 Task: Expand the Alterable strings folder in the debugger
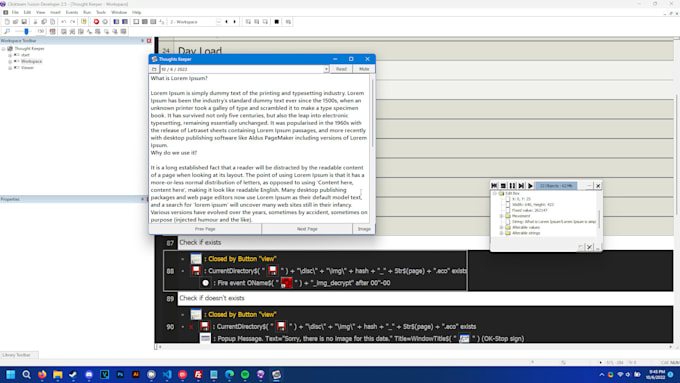[501, 233]
